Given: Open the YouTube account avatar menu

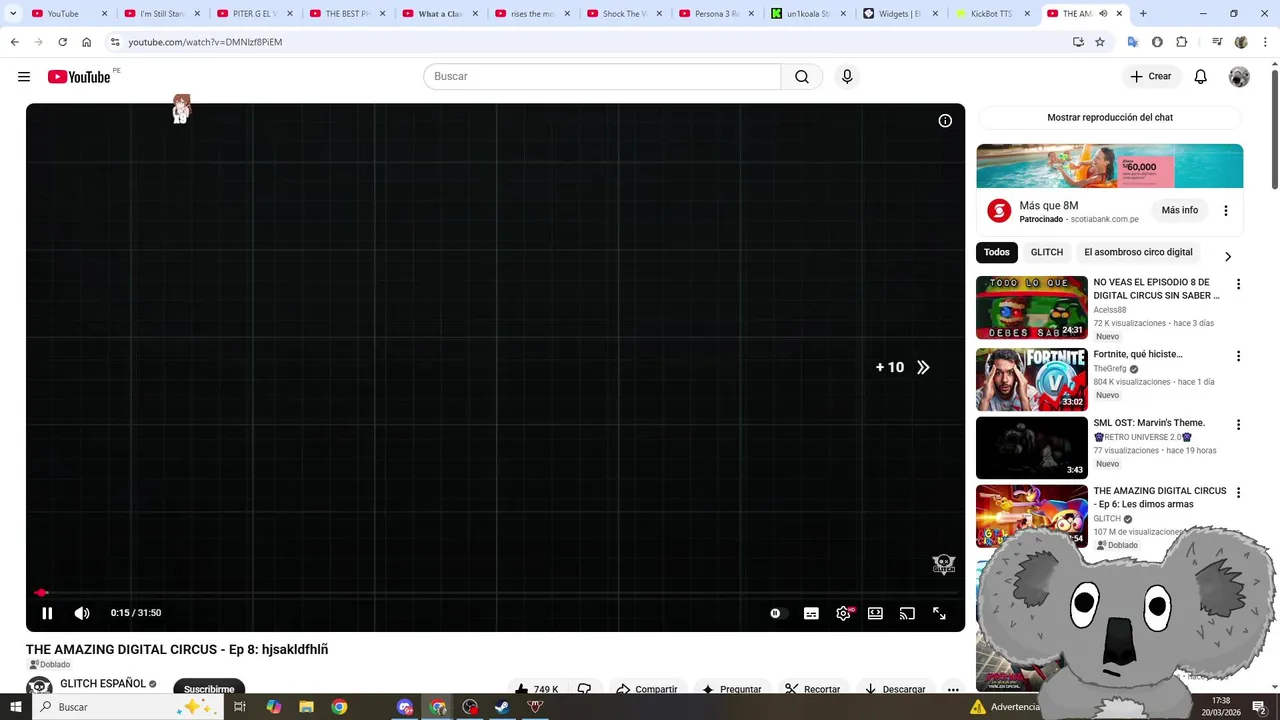Looking at the screenshot, I should [1239, 77].
